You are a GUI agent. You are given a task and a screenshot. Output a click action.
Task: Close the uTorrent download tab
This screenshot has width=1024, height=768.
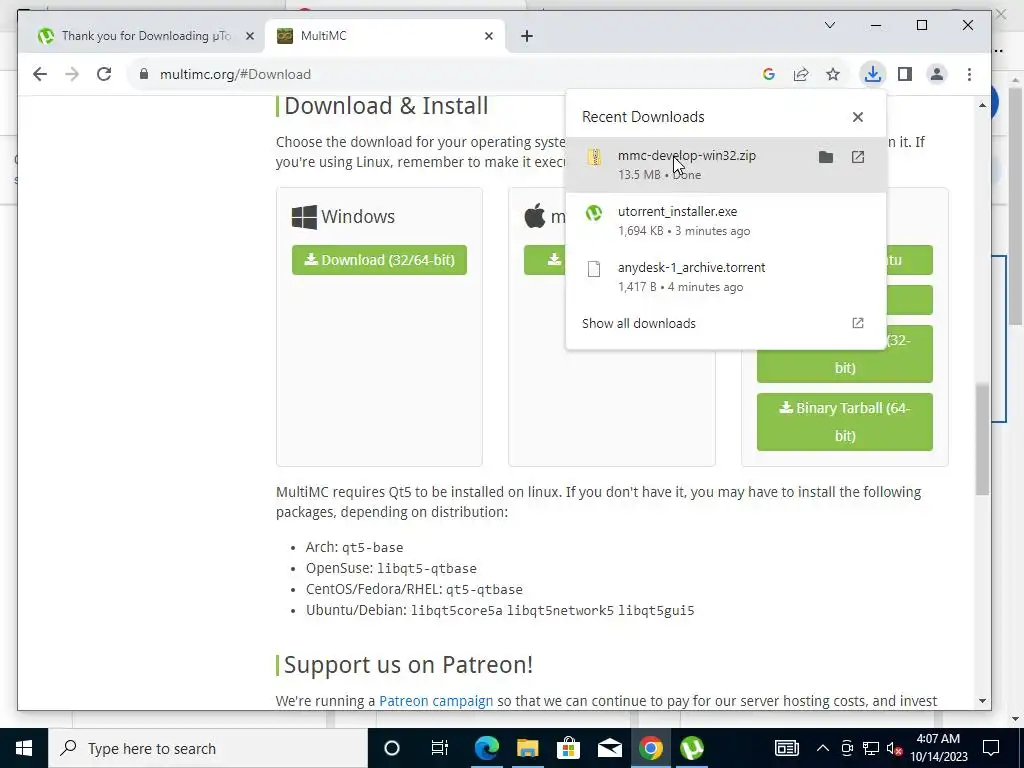click(249, 36)
